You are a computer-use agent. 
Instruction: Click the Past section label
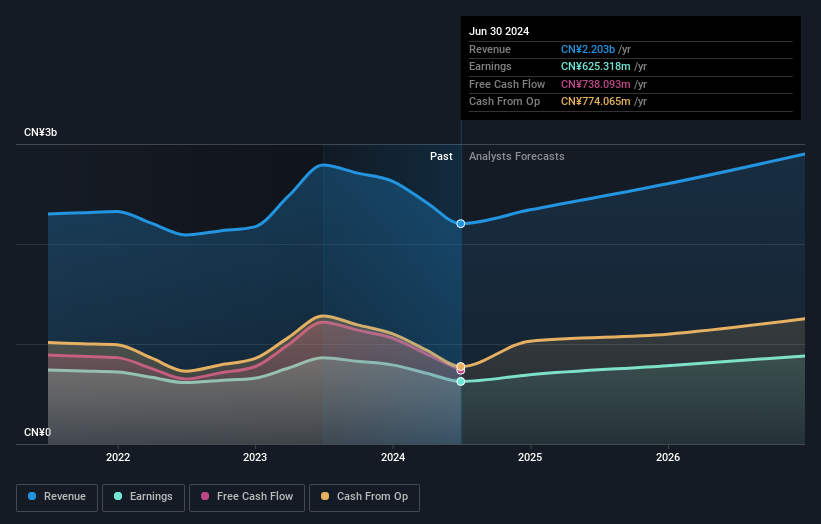click(x=441, y=156)
